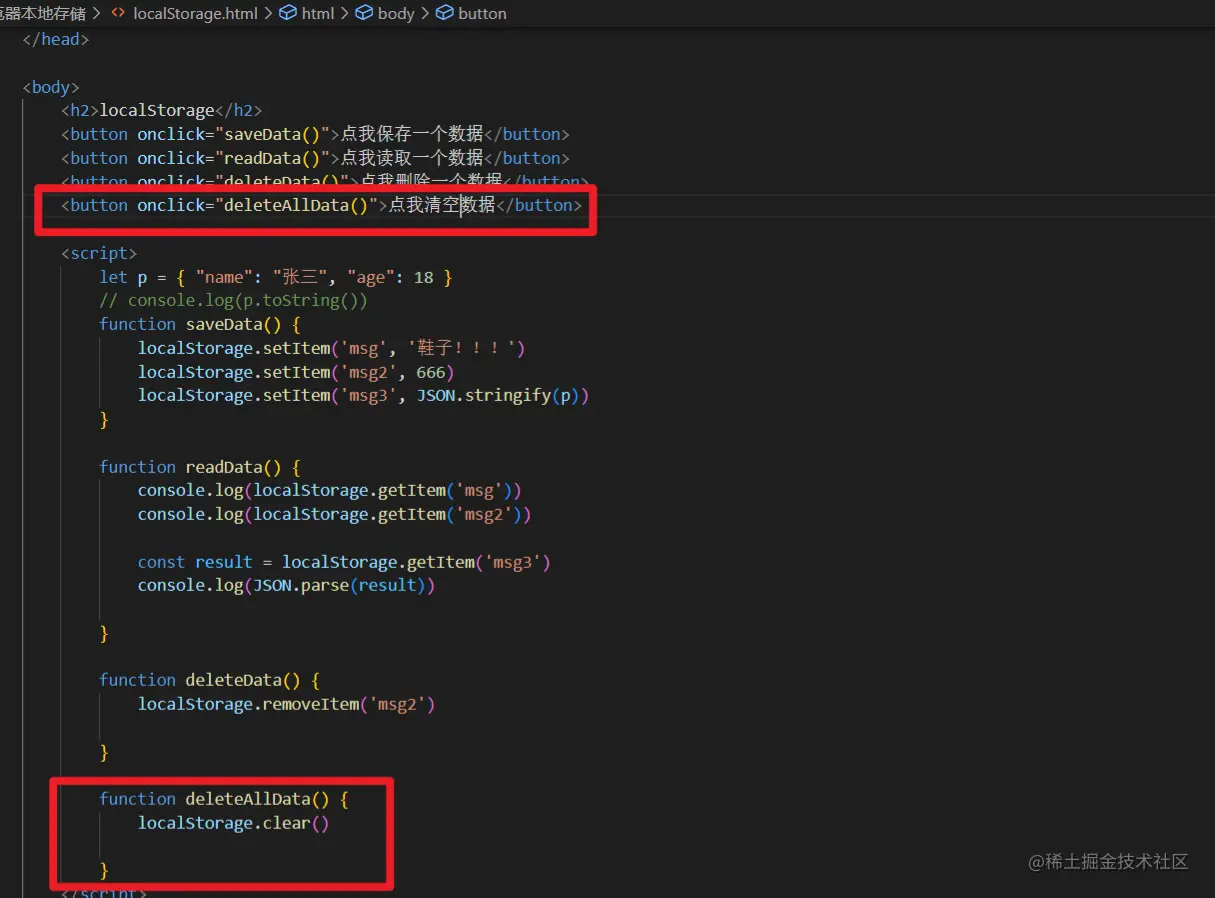This screenshot has width=1215, height=898.
Task: Select the html breadcrumb segment
Action: (x=307, y=14)
